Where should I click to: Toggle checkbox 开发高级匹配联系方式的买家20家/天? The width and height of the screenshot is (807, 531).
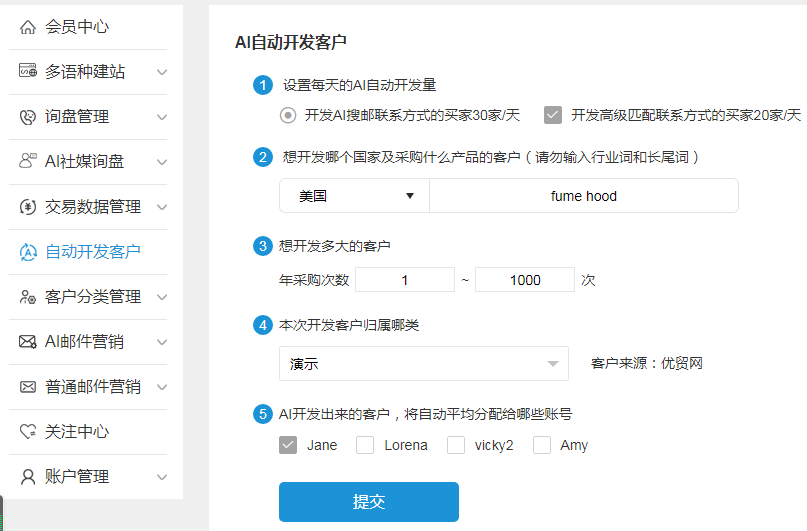[x=553, y=115]
